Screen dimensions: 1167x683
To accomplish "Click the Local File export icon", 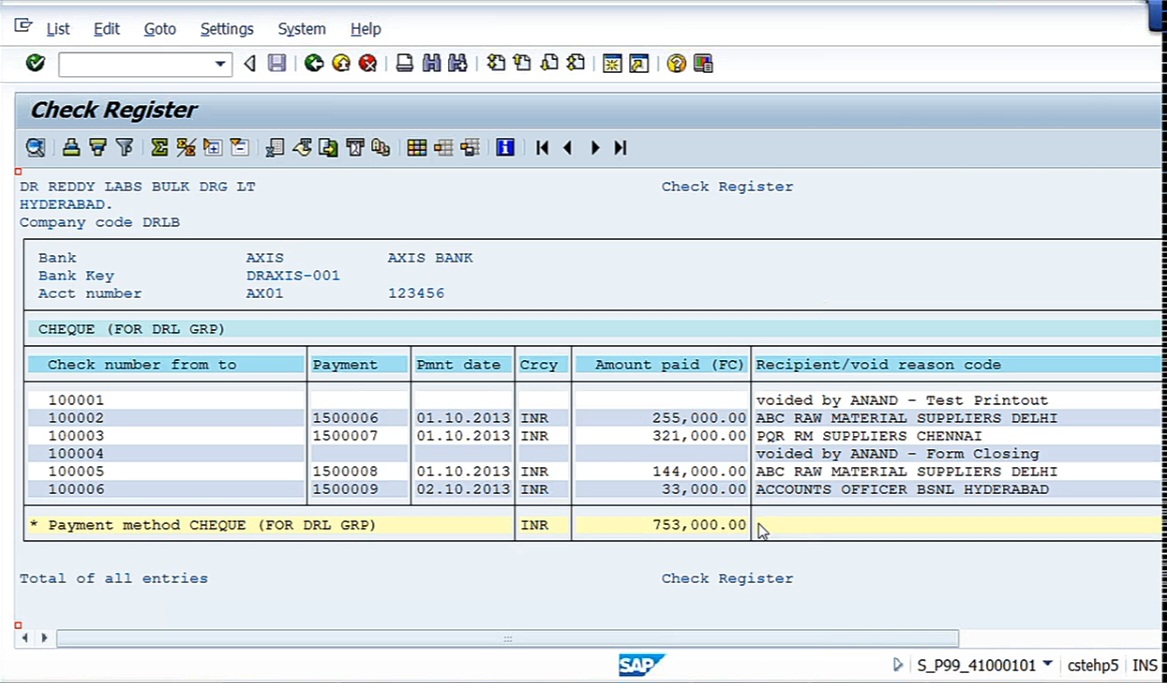I will click(x=328, y=147).
